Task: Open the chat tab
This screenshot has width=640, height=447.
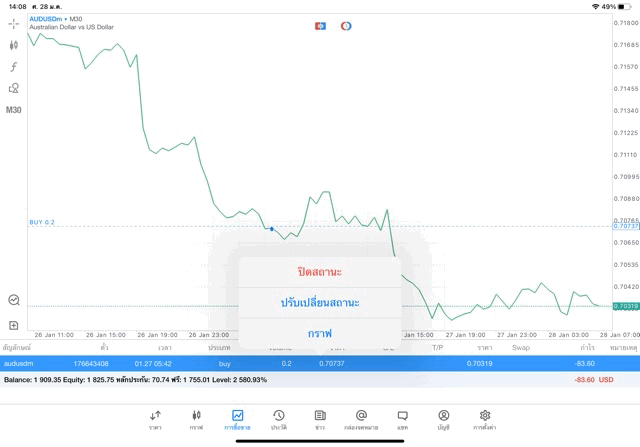Action: tap(402, 419)
